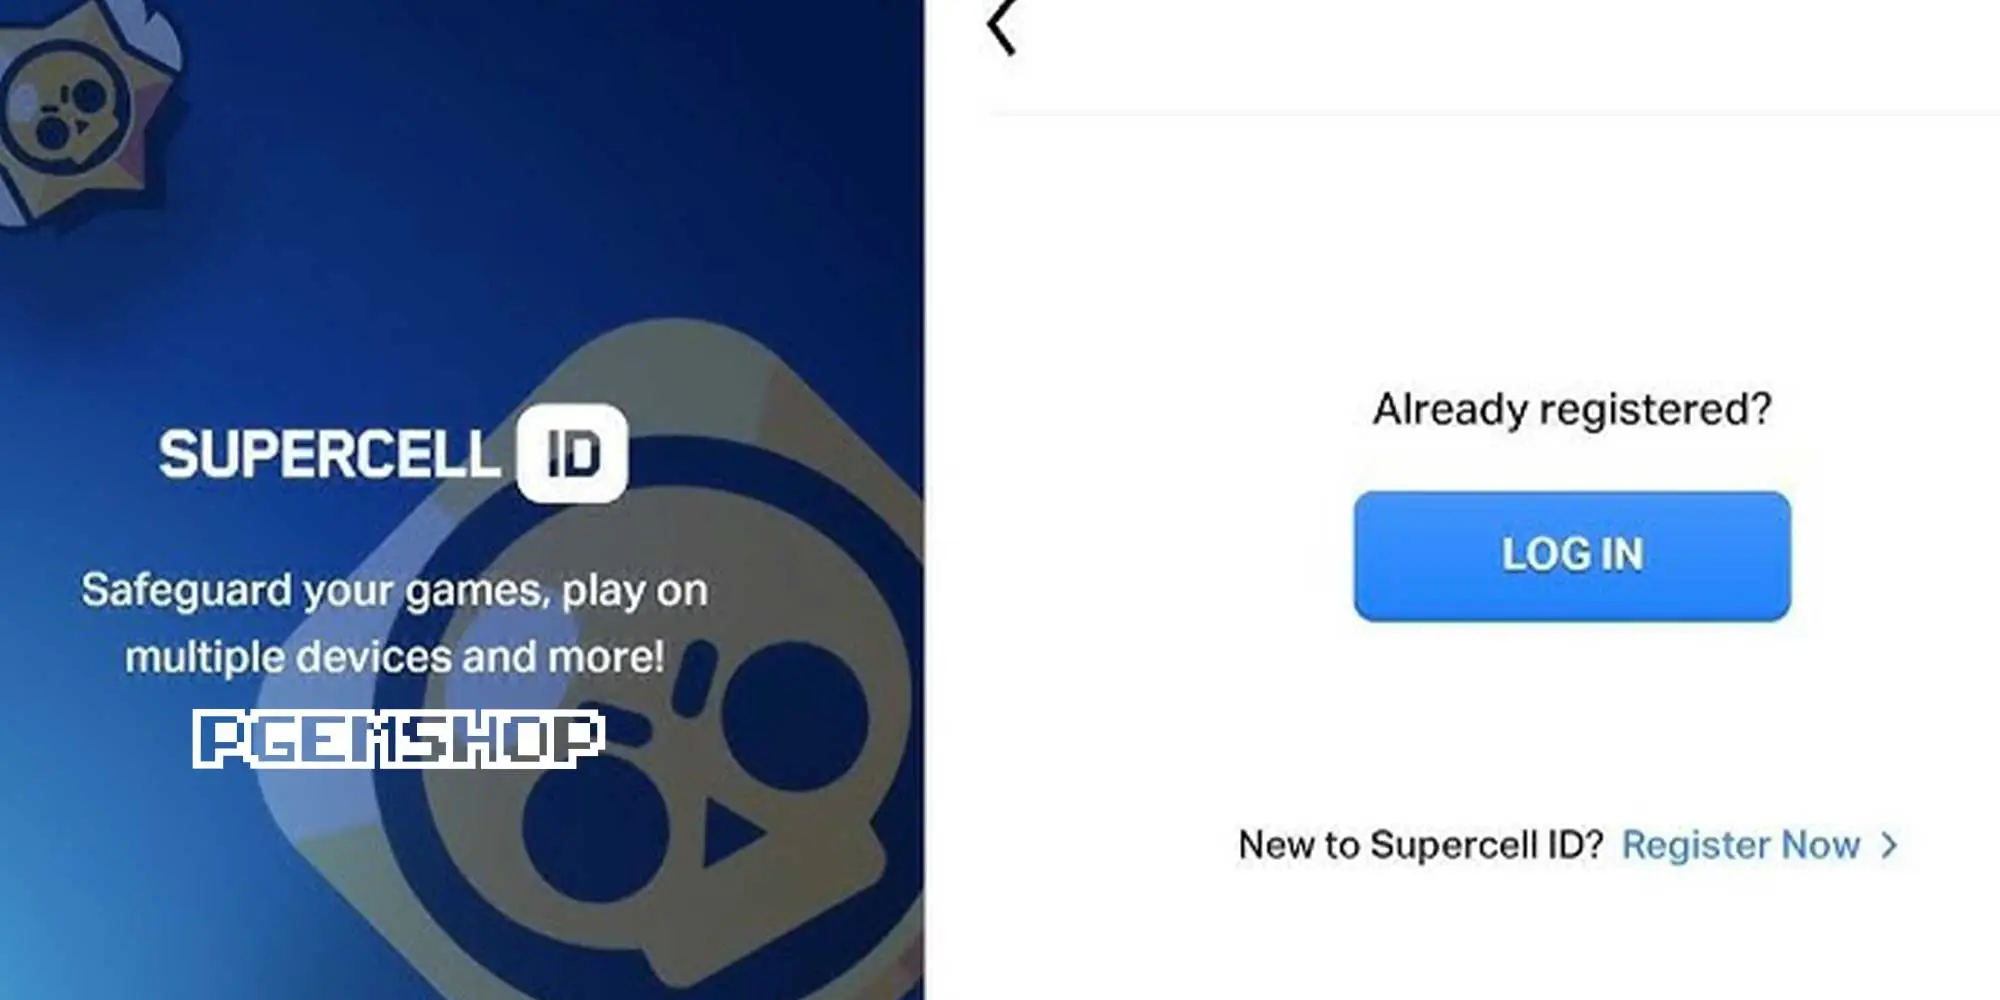The height and width of the screenshot is (1000, 2000).
Task: Click the PGEMSHOP pixel watermark
Action: pyautogui.click(x=398, y=739)
